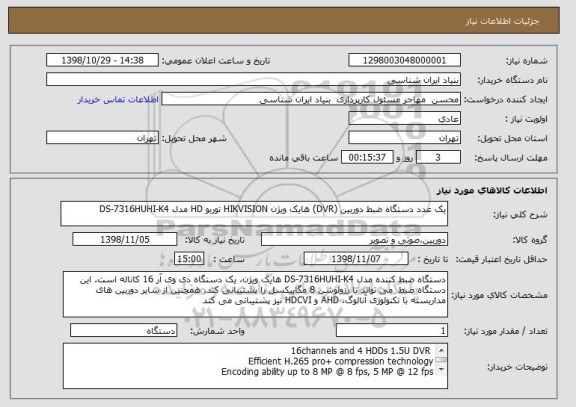The width and height of the screenshot is (576, 407).
Task: Click the scroll down arrow in buyer notes
Action: [441, 369]
